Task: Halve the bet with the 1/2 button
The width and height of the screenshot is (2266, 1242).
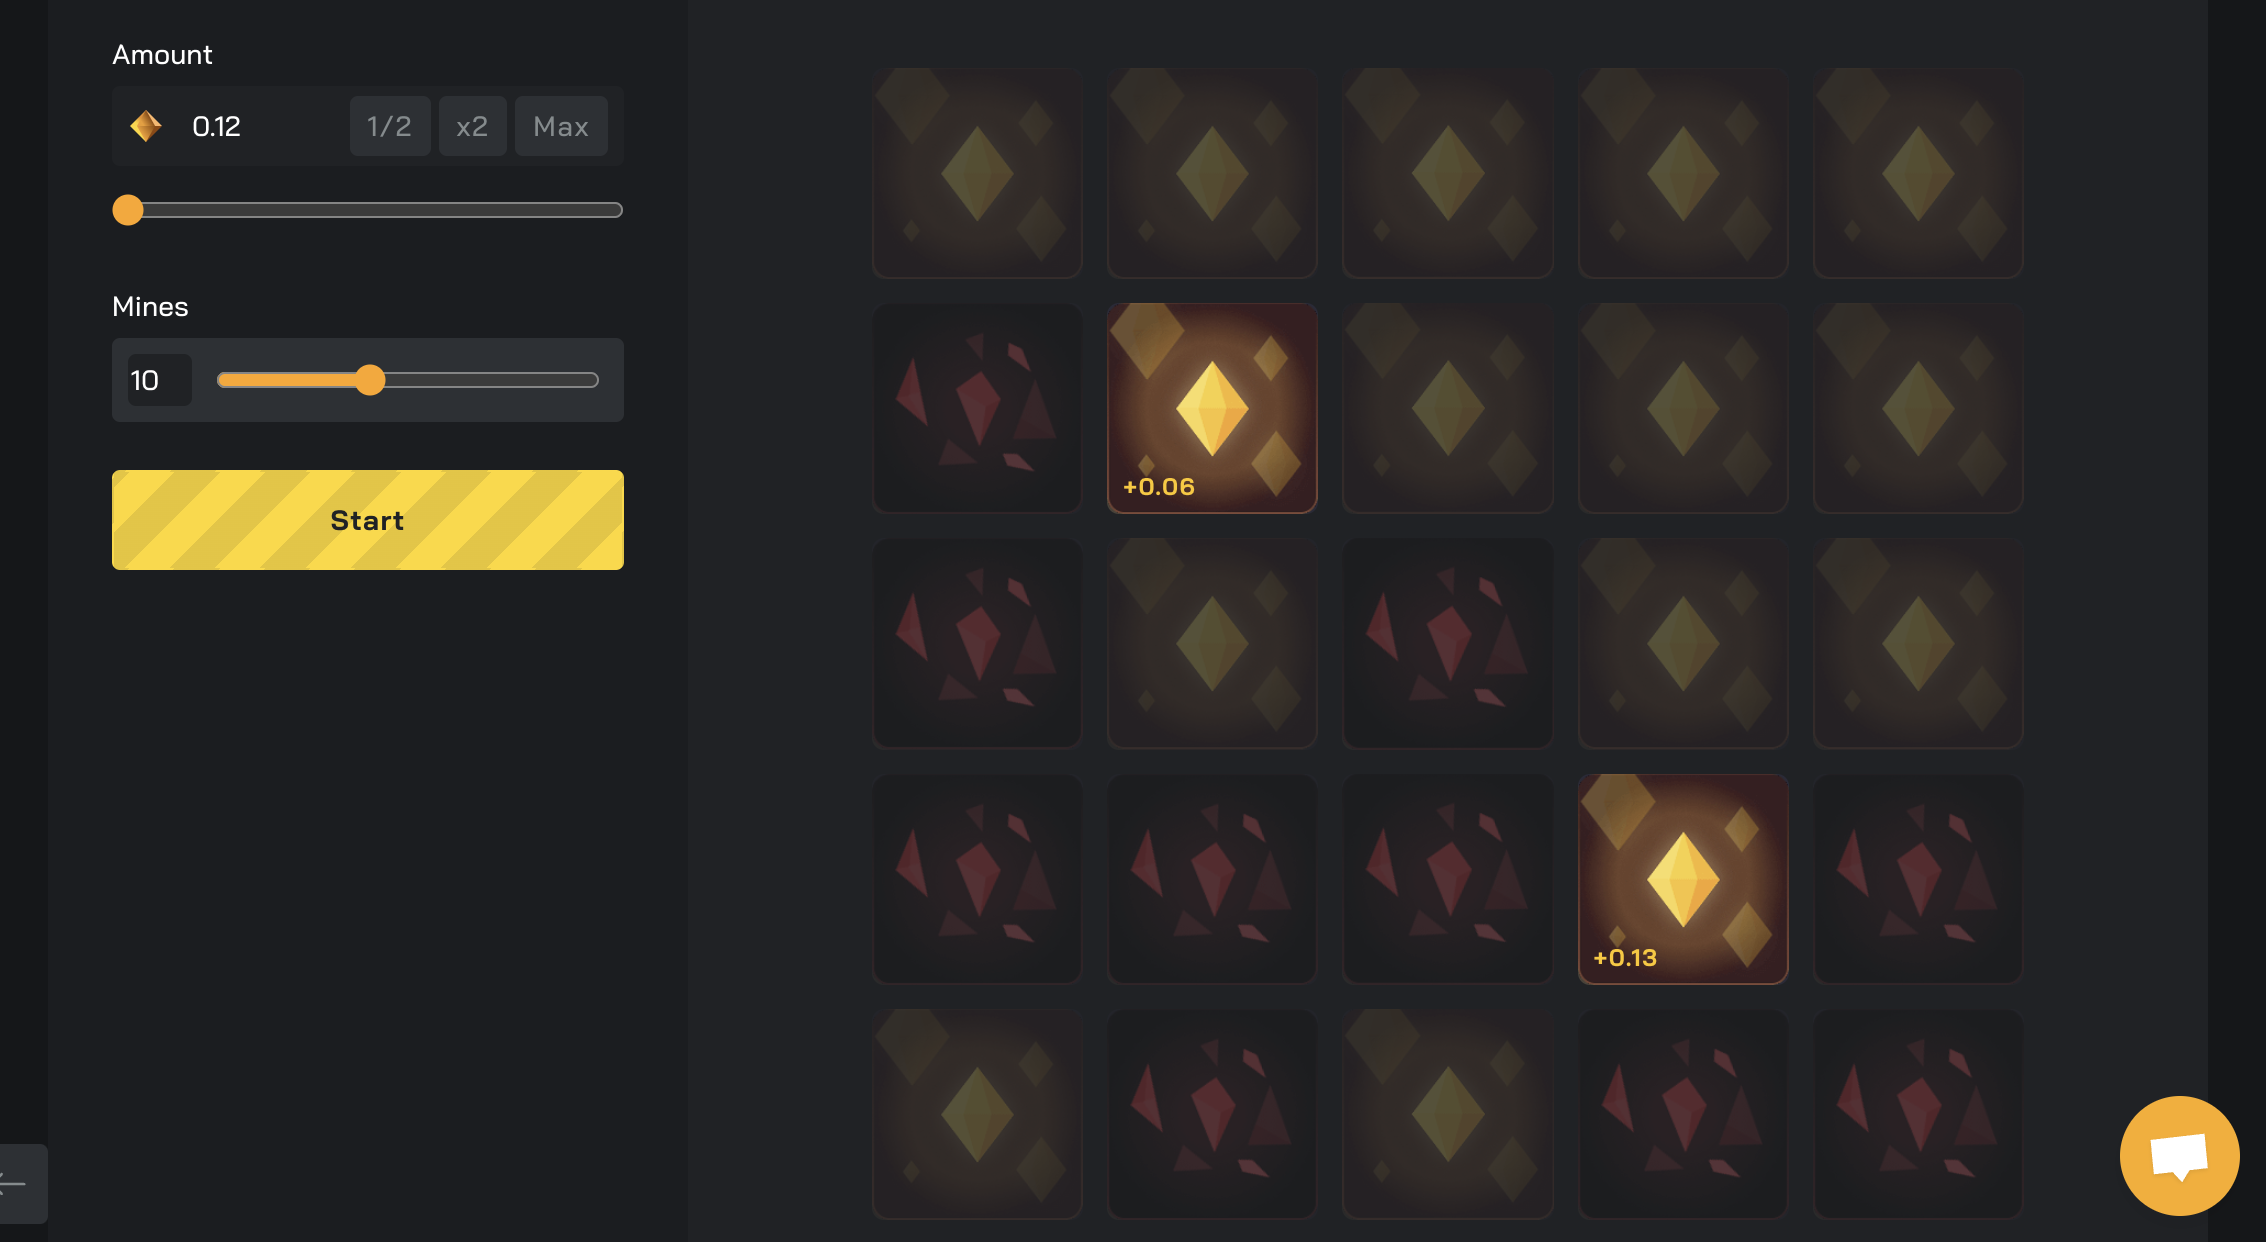Action: click(x=390, y=126)
